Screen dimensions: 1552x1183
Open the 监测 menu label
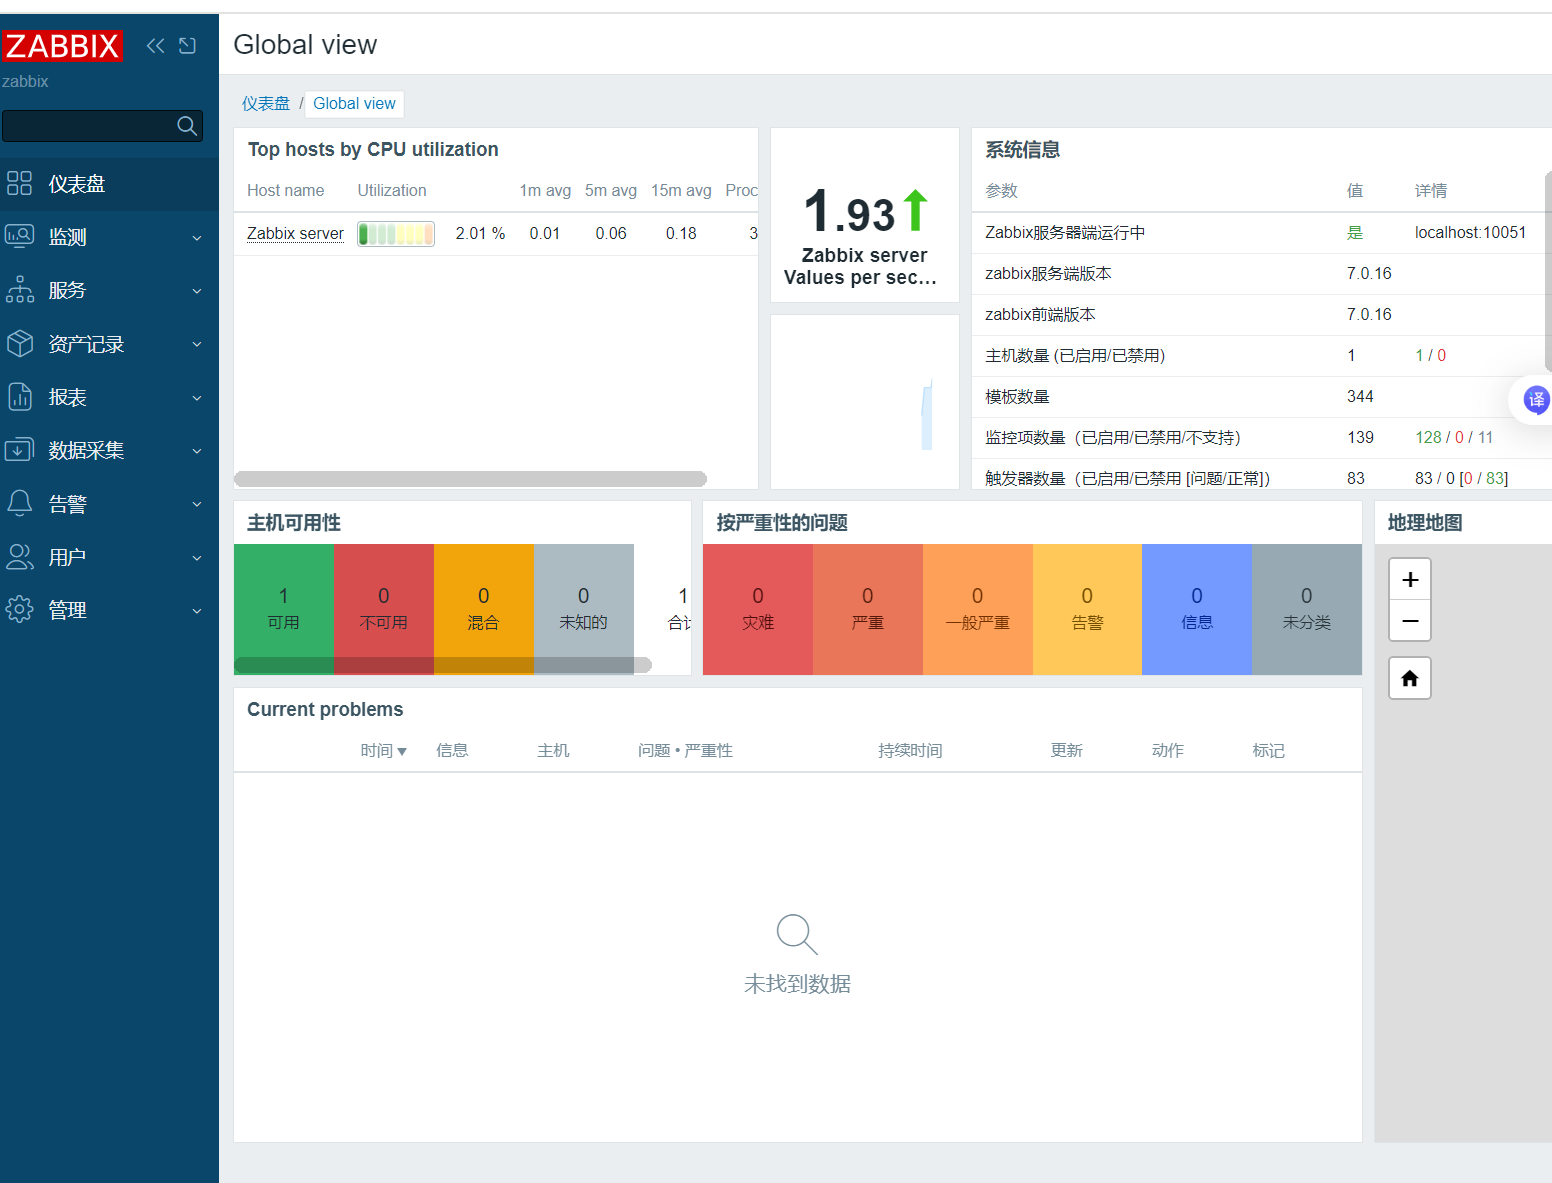pyautogui.click(x=68, y=237)
